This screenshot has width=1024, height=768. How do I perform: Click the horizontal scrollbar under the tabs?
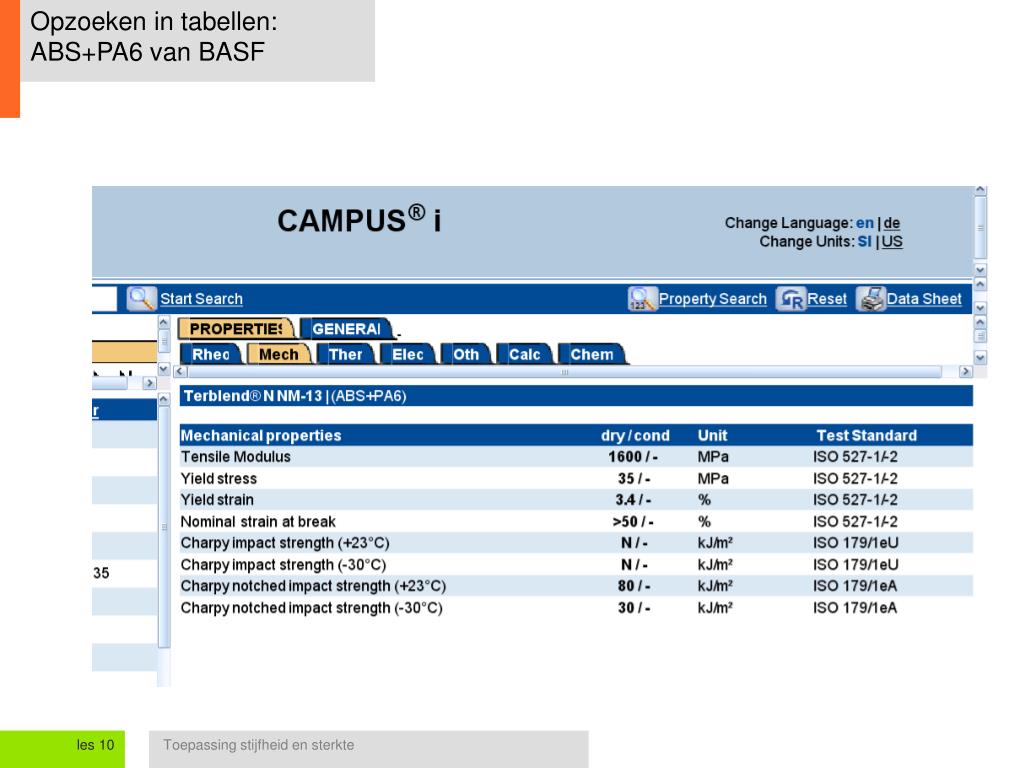564,372
